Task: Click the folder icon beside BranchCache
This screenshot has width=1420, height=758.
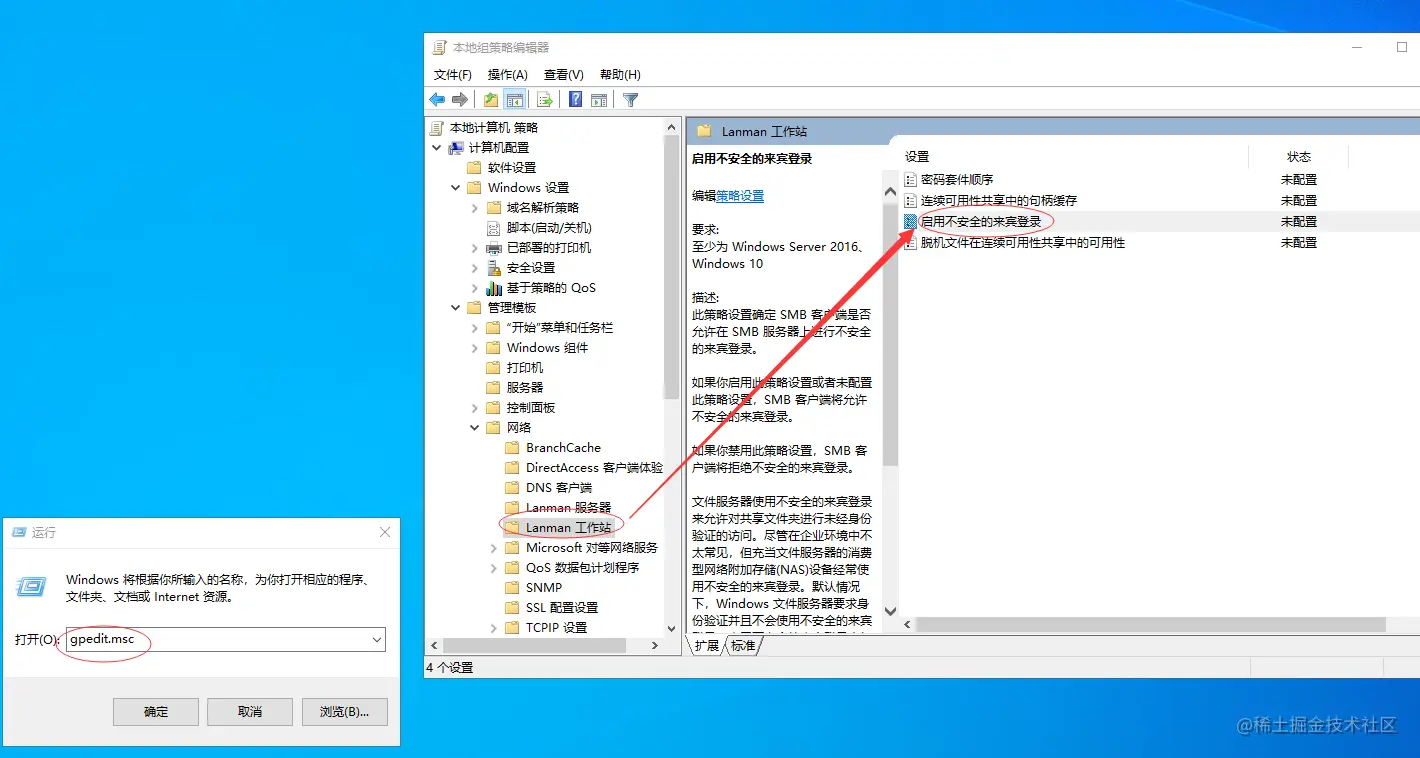Action: (x=513, y=448)
